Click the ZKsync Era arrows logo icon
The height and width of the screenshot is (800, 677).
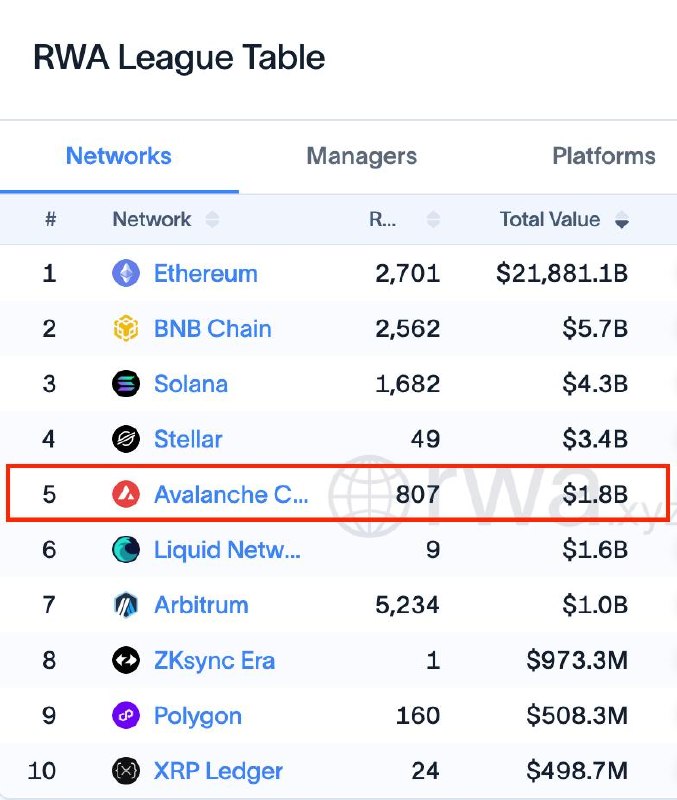126,660
